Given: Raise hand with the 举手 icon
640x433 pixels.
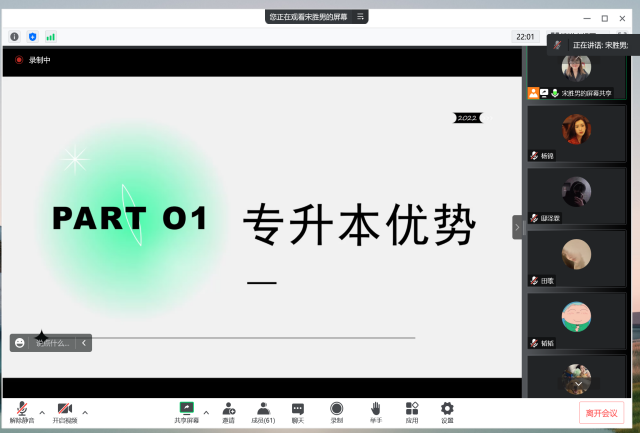Looking at the screenshot, I should pos(376,411).
